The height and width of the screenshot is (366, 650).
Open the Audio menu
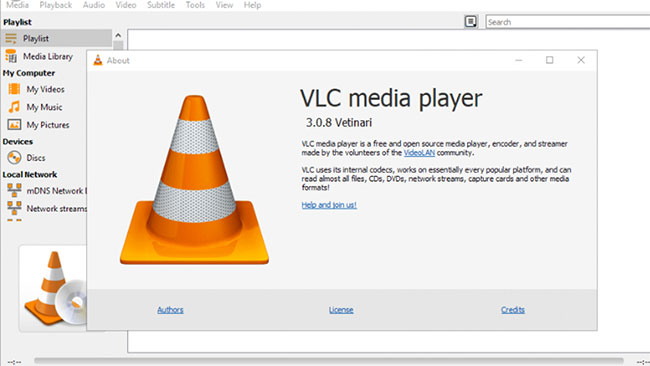click(94, 5)
